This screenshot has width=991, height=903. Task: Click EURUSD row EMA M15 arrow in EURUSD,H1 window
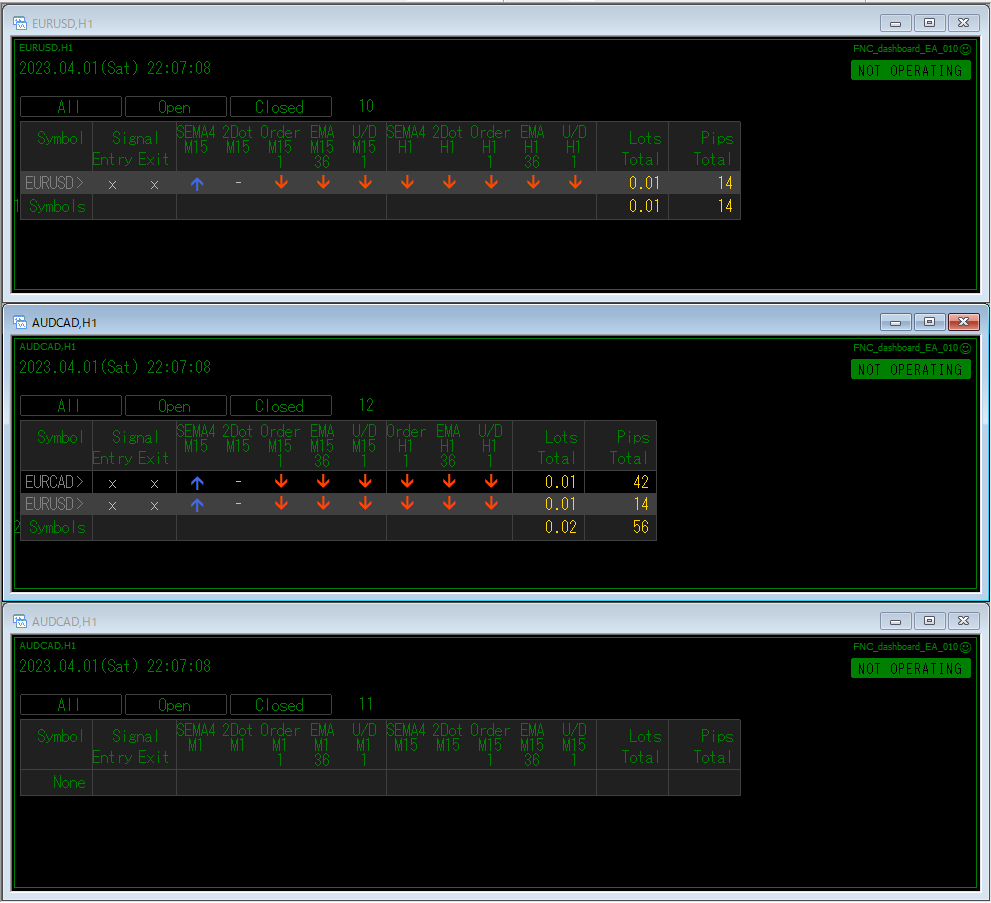tap(323, 183)
